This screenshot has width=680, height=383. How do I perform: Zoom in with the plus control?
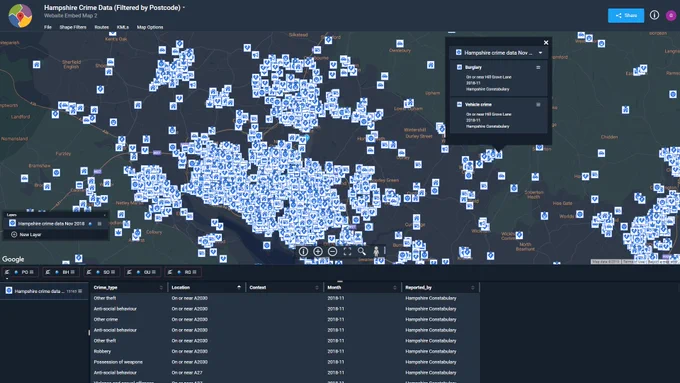(318, 251)
